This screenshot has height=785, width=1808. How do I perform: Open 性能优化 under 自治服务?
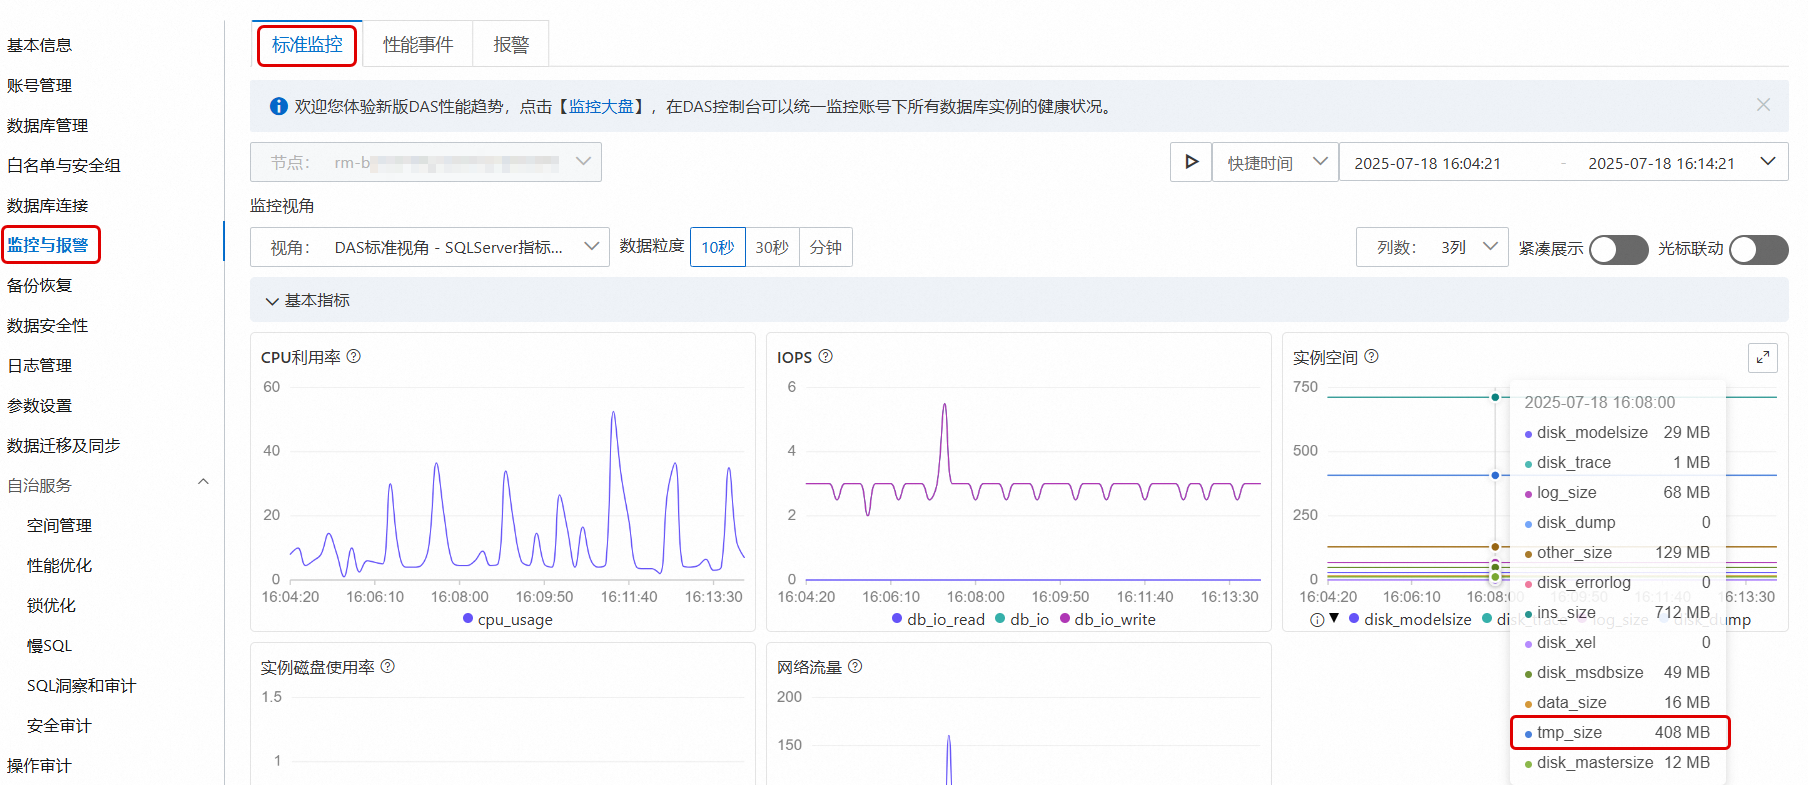60,565
